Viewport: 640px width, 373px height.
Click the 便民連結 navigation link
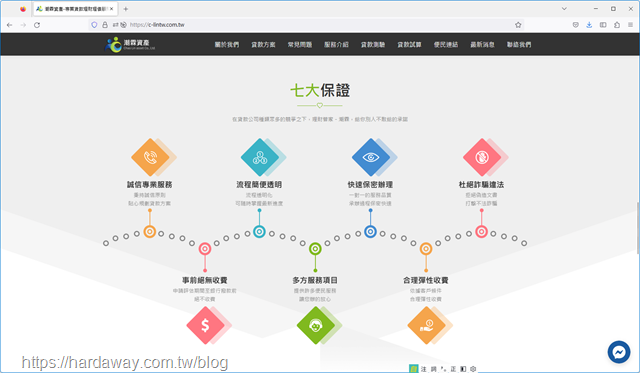(x=446, y=44)
